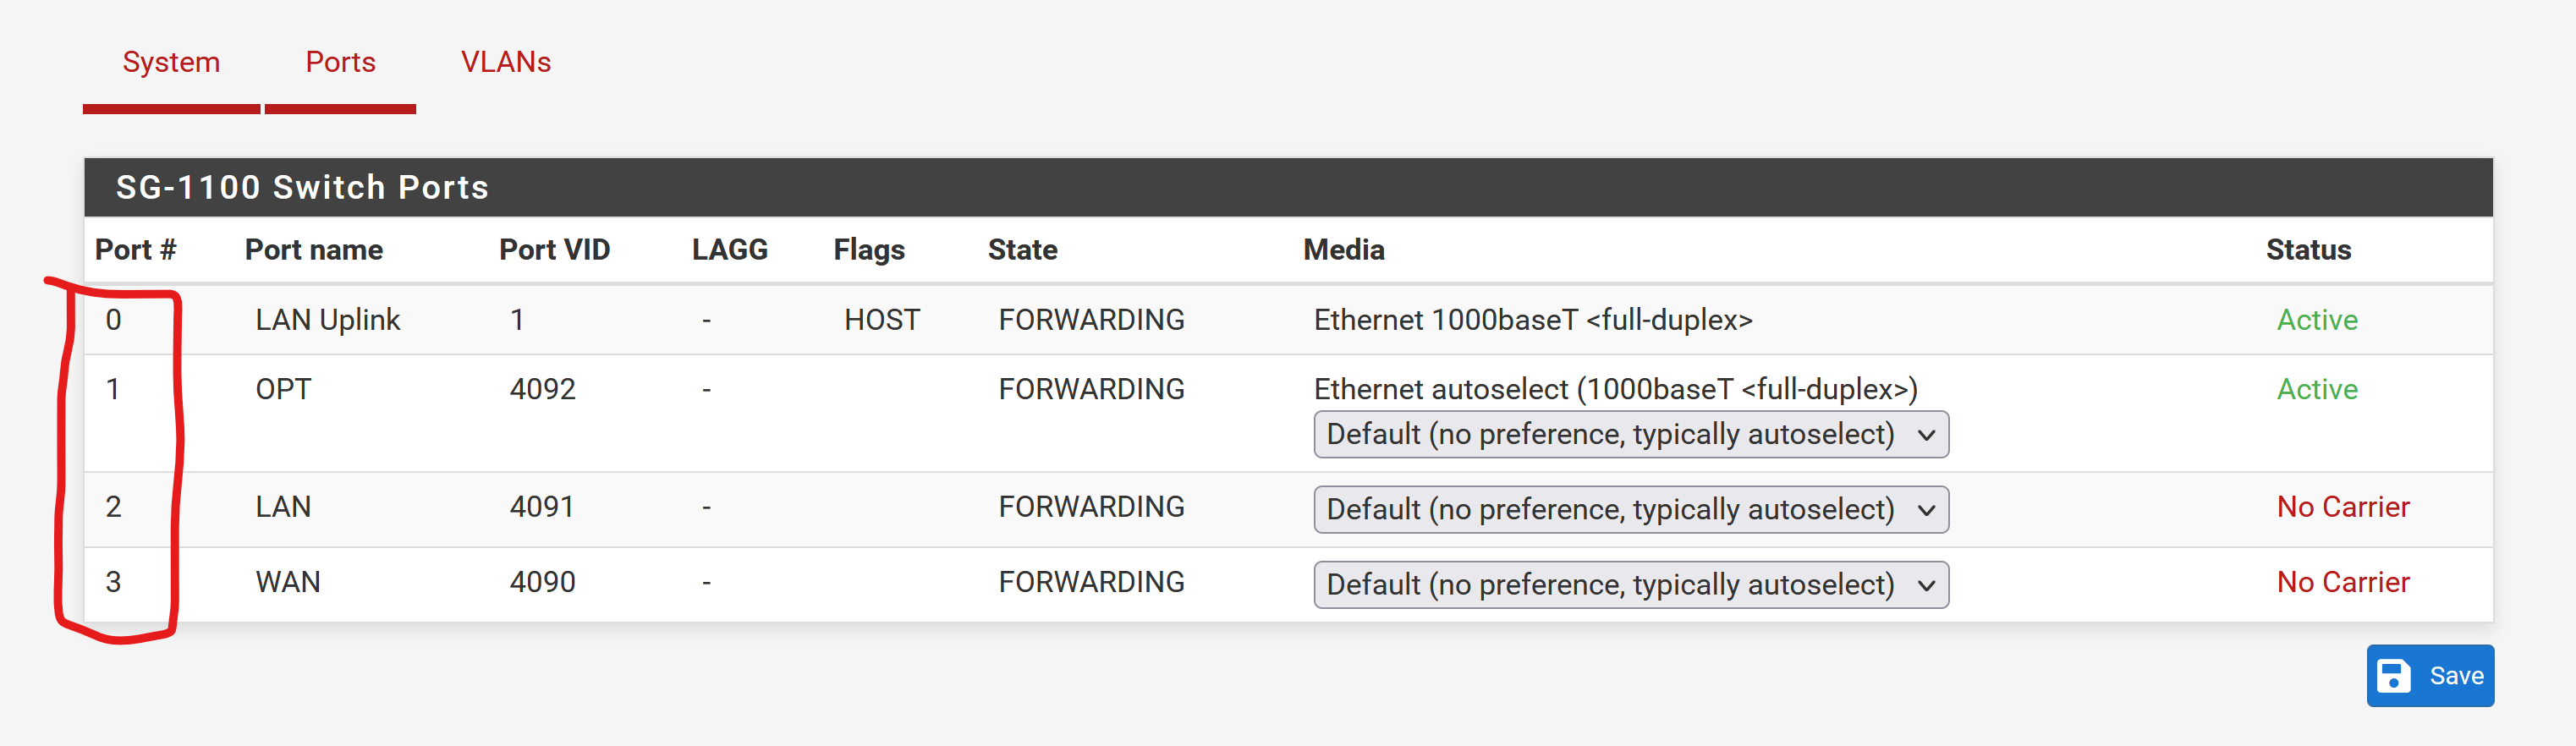Select the Port VID value 4092
This screenshot has height=746, width=2576.
(x=542, y=389)
